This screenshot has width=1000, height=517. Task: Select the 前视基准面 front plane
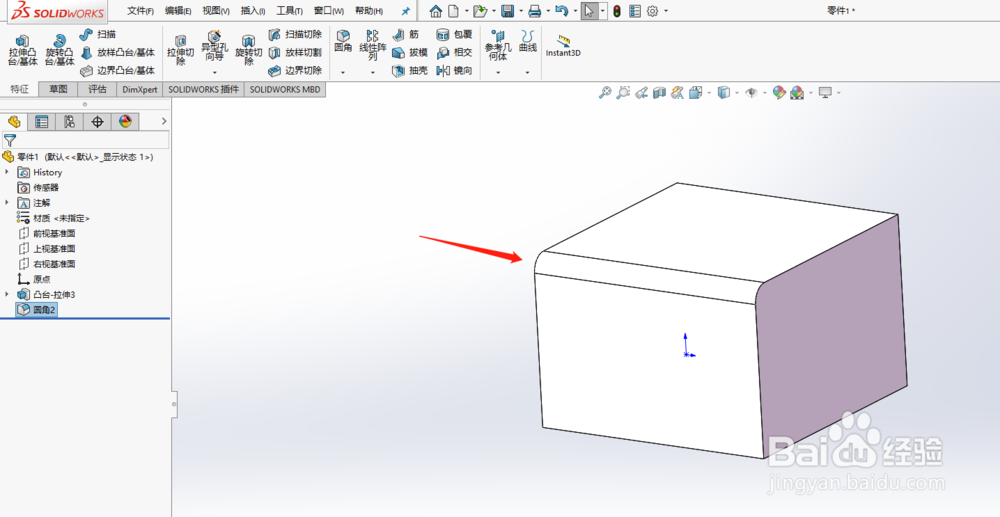47,233
